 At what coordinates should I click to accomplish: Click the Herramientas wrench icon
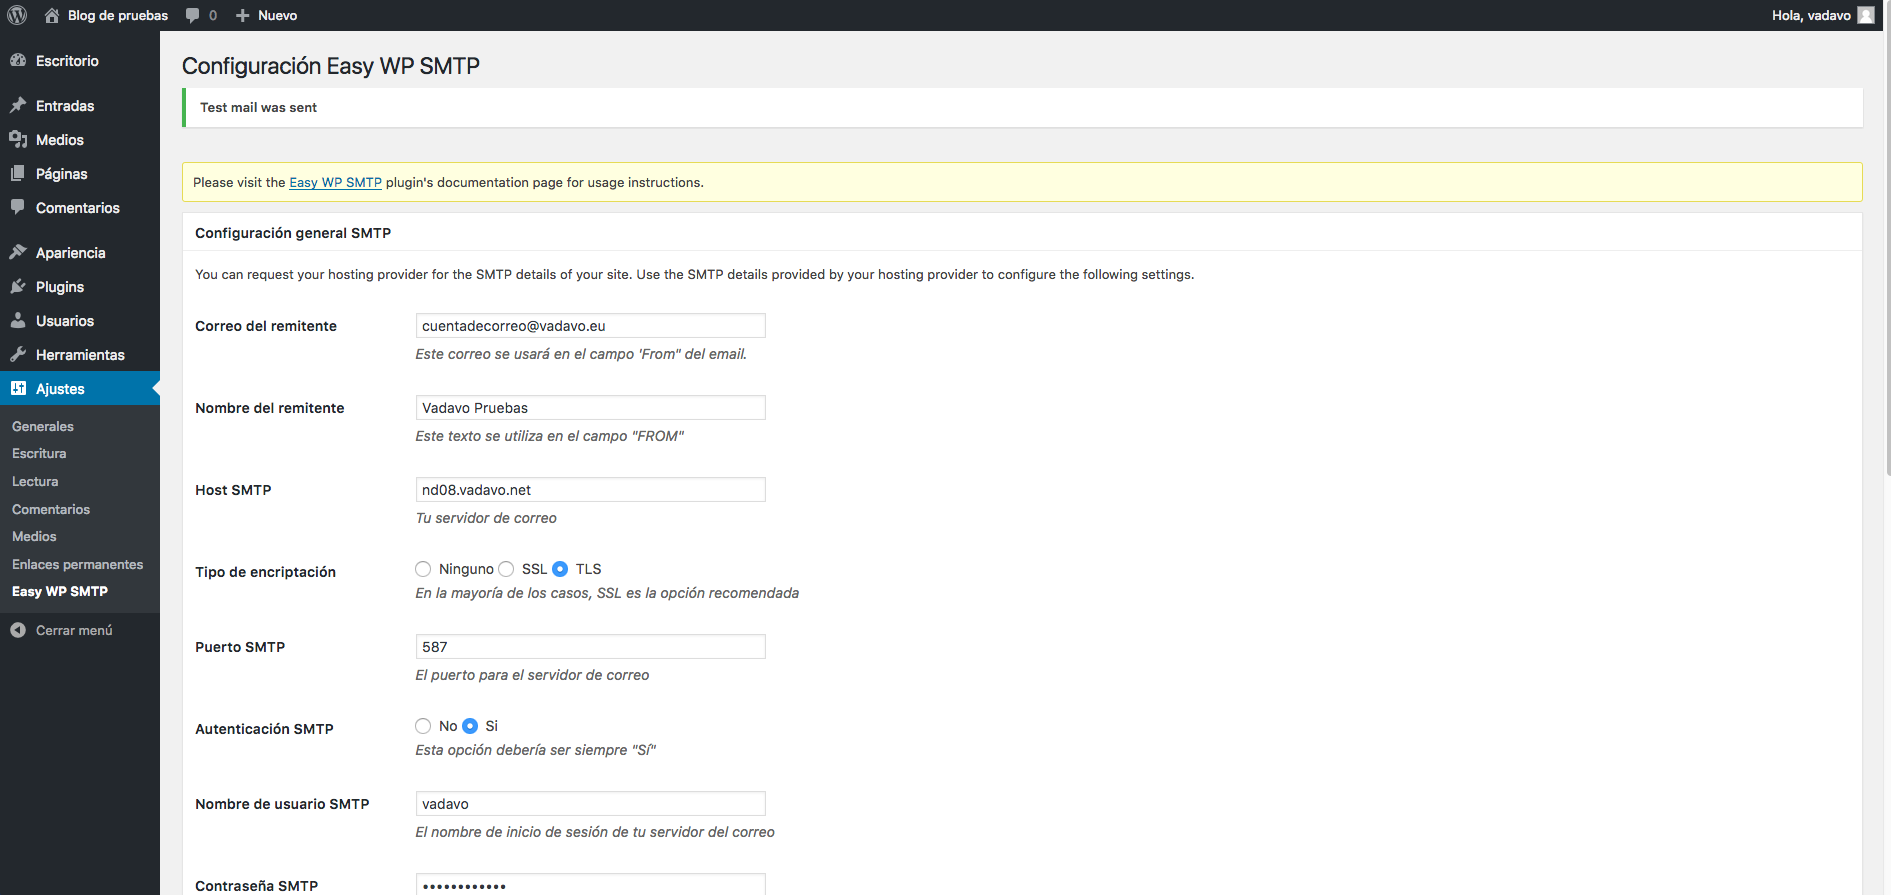(18, 354)
